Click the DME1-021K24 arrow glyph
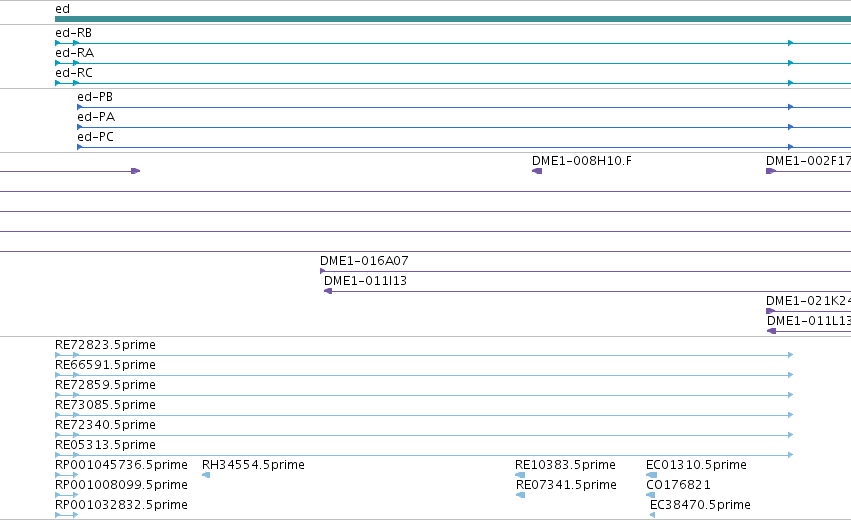 (x=771, y=311)
